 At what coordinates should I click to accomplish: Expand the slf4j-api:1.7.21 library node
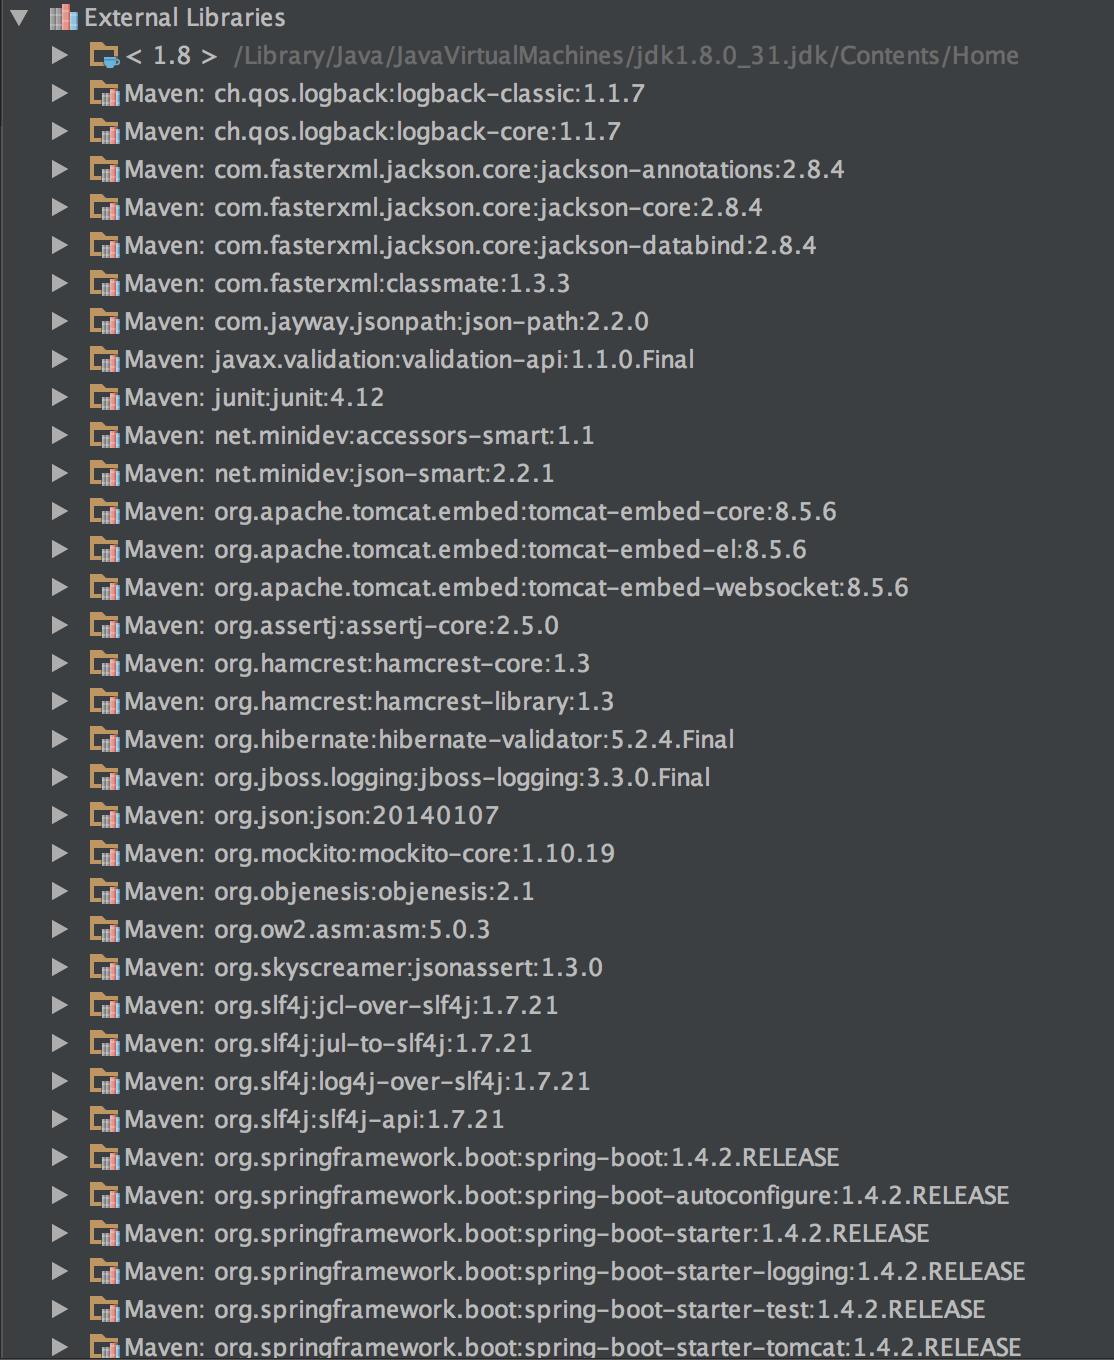pos(60,1119)
